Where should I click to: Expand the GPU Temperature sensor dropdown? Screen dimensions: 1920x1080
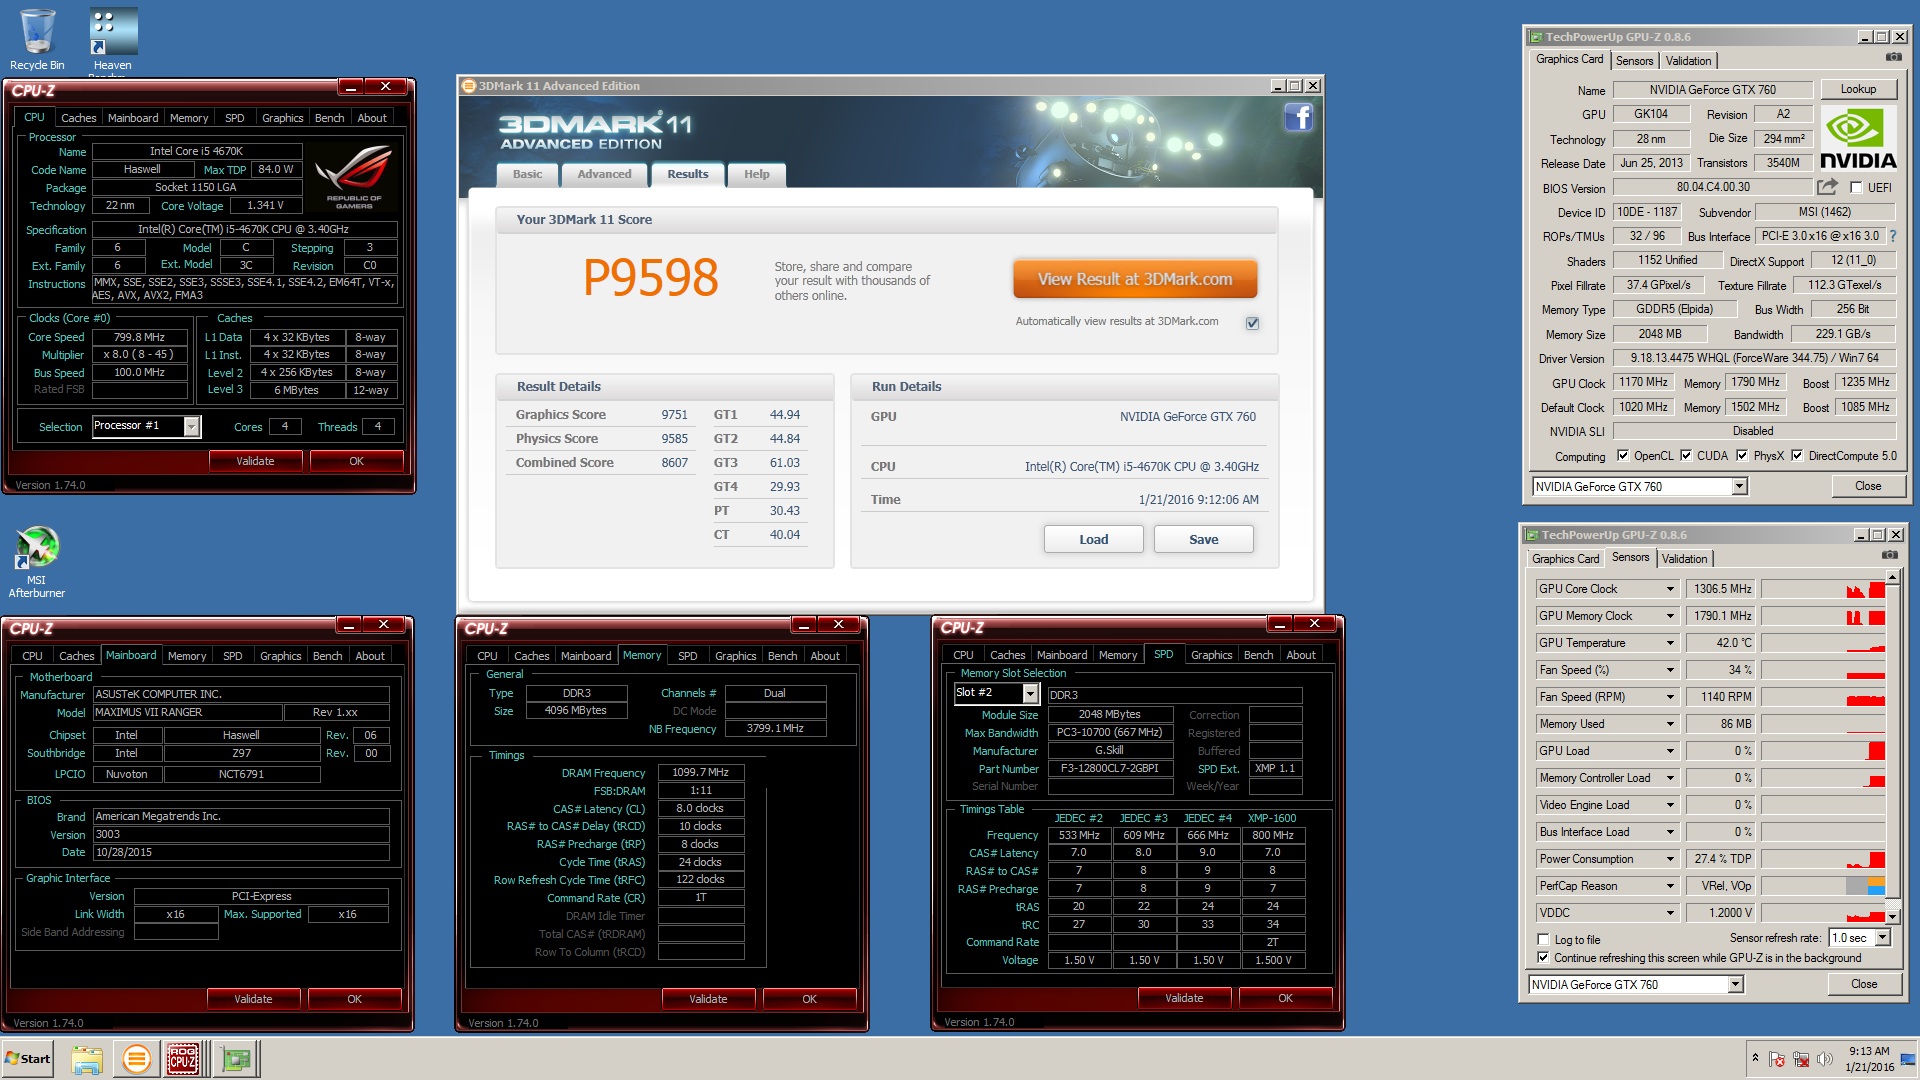point(1669,643)
